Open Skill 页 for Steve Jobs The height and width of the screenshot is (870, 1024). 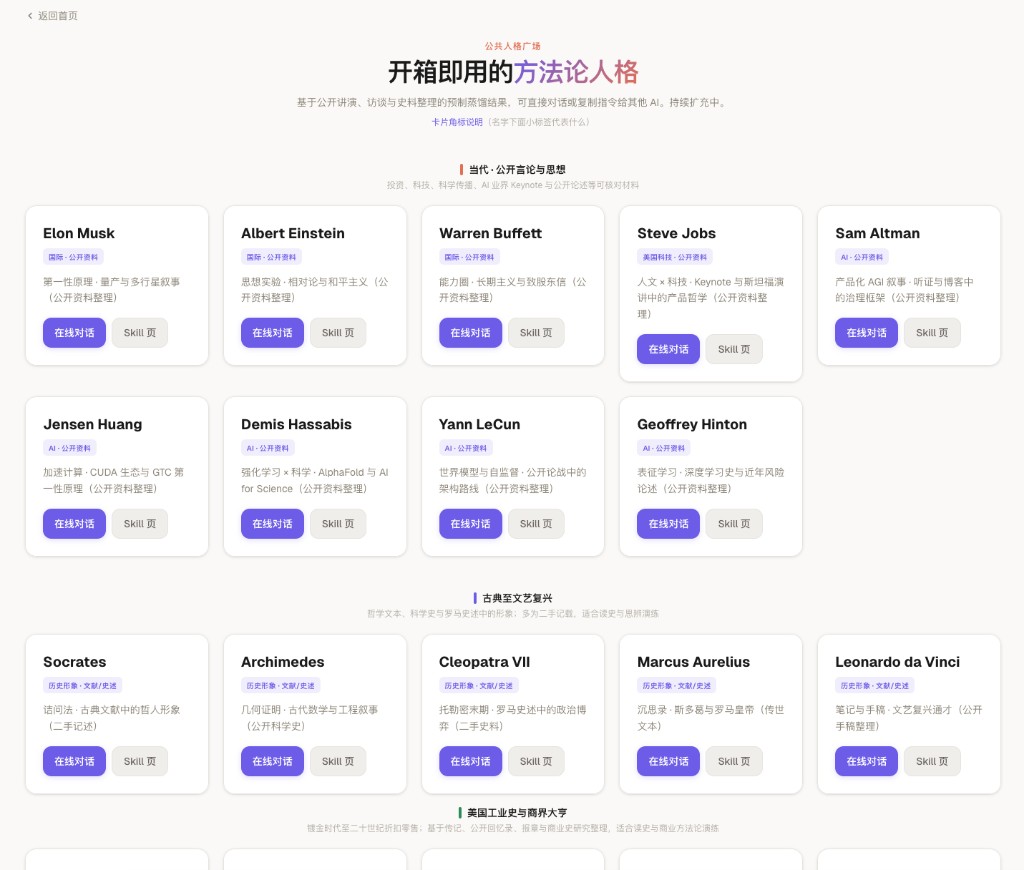coord(734,349)
